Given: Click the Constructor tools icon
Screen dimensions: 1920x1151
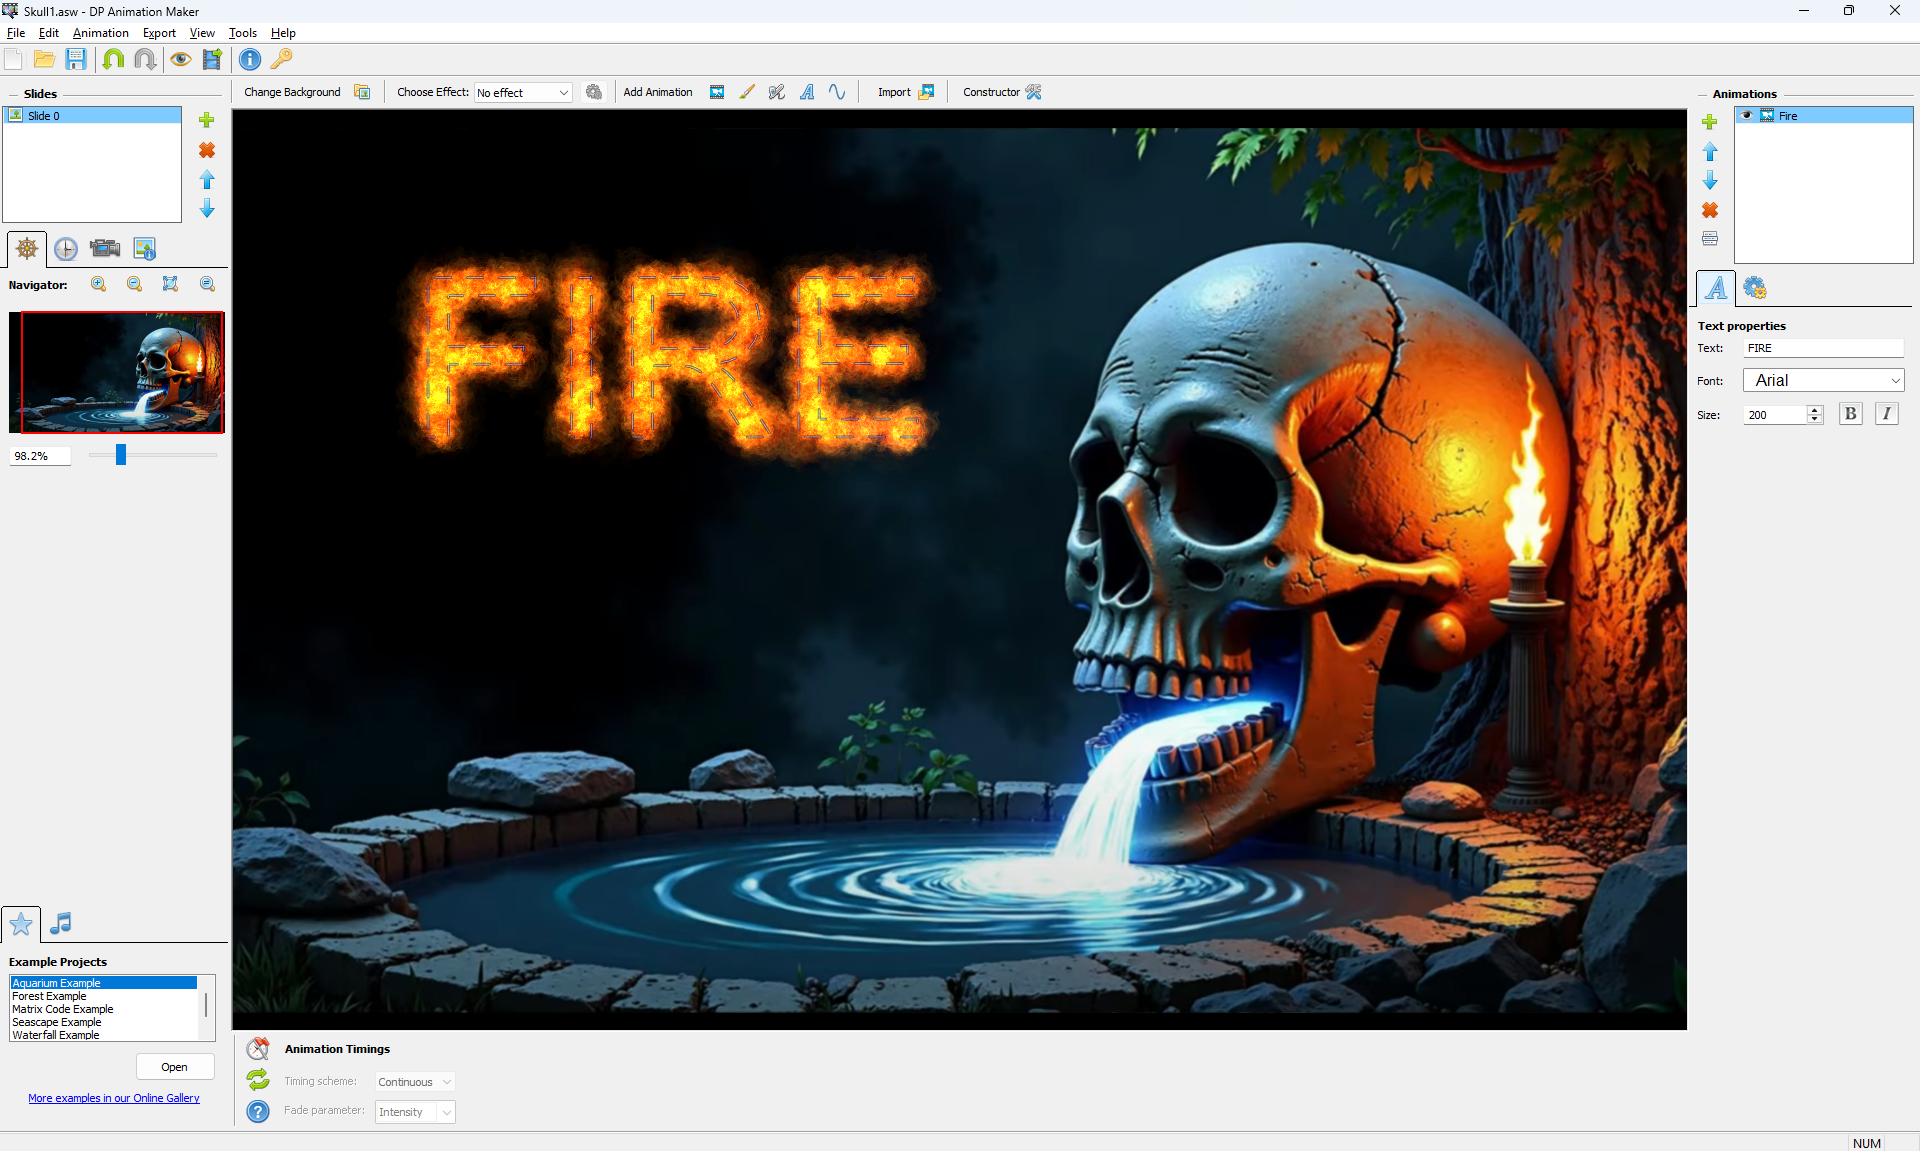Looking at the screenshot, I should point(1034,92).
